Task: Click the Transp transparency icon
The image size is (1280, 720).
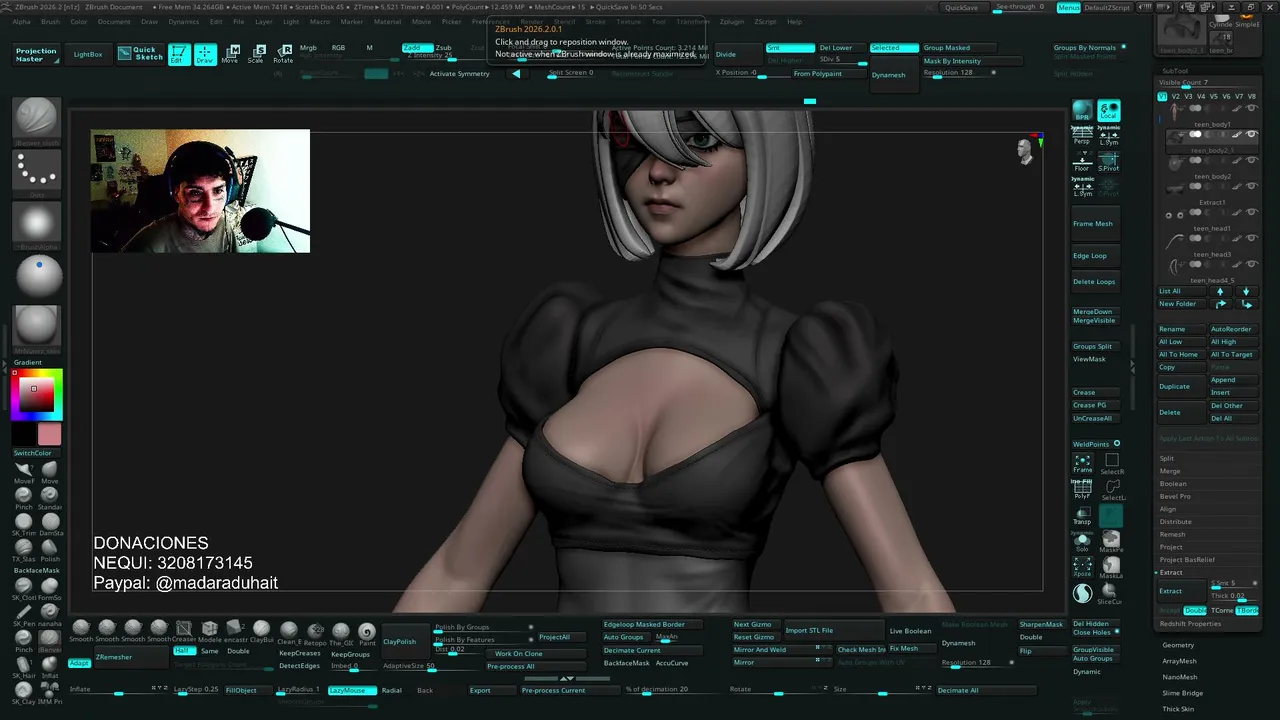Action: click(x=1083, y=515)
